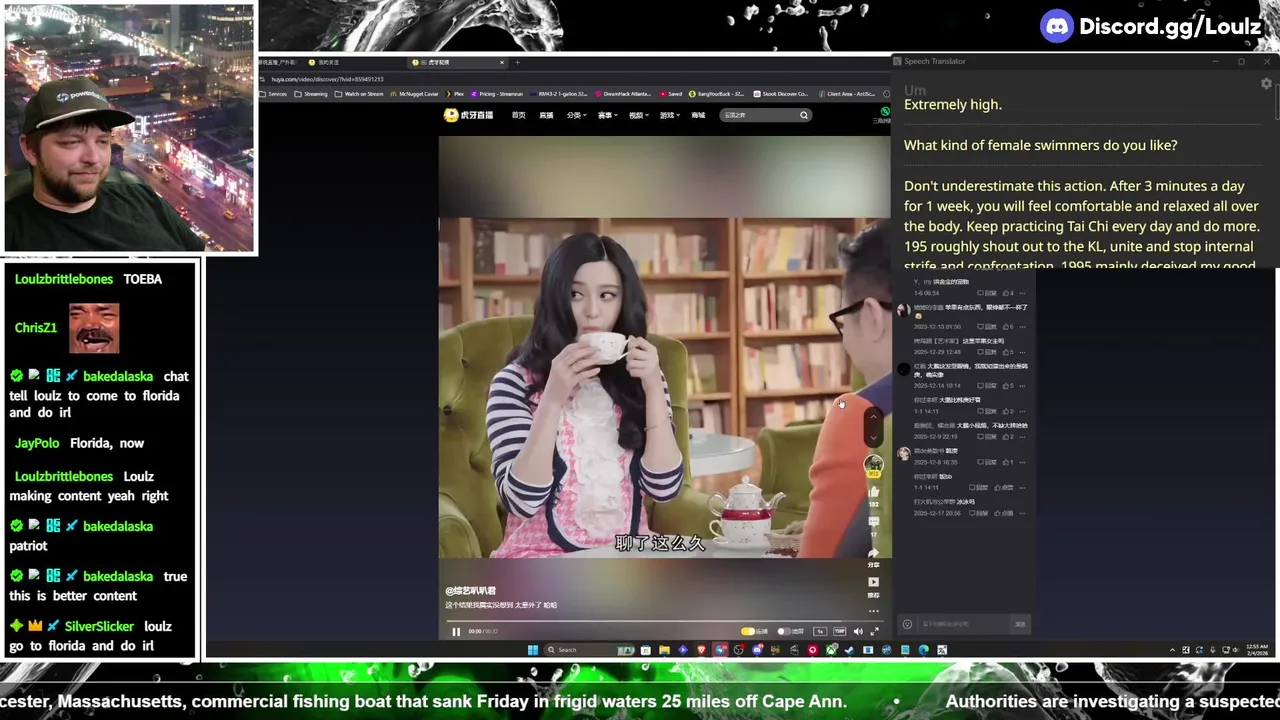Click the emoji icon in comment box
The image size is (1280, 720).
click(907, 624)
